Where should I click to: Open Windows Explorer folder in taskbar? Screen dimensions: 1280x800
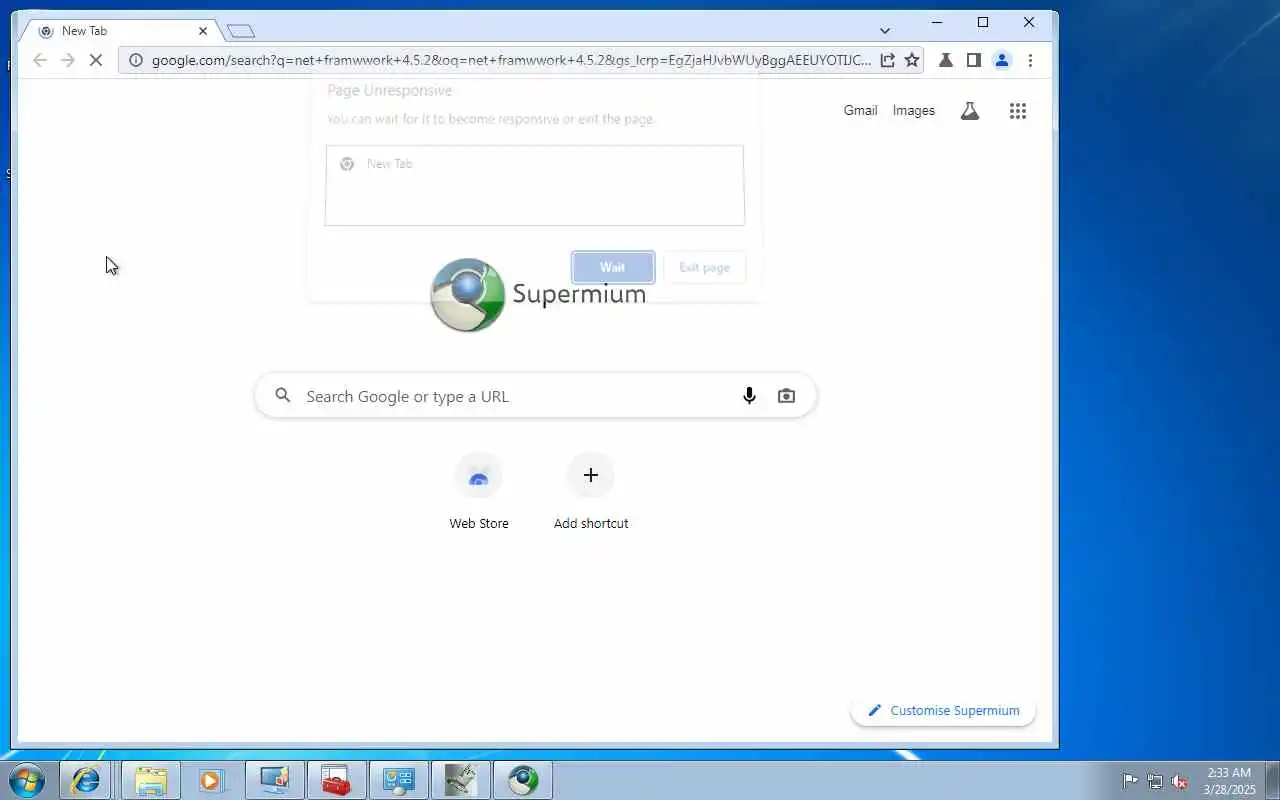coord(151,780)
